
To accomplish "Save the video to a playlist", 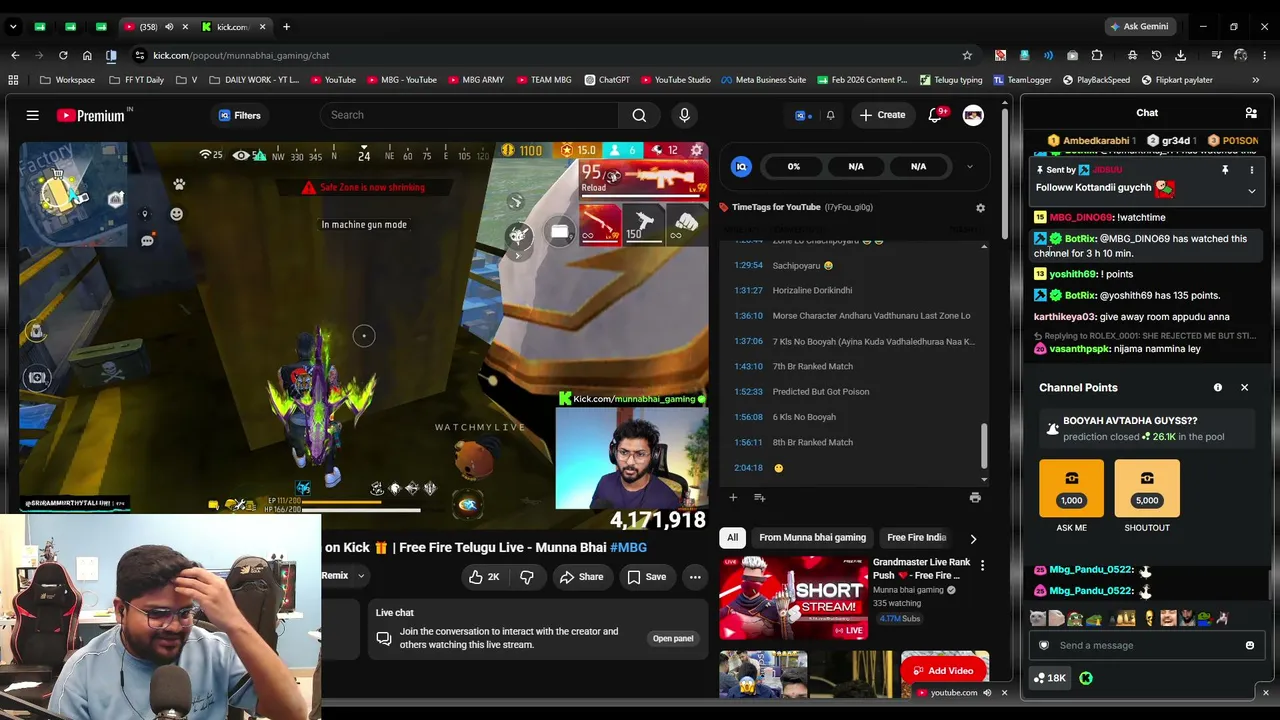I will 646,577.
